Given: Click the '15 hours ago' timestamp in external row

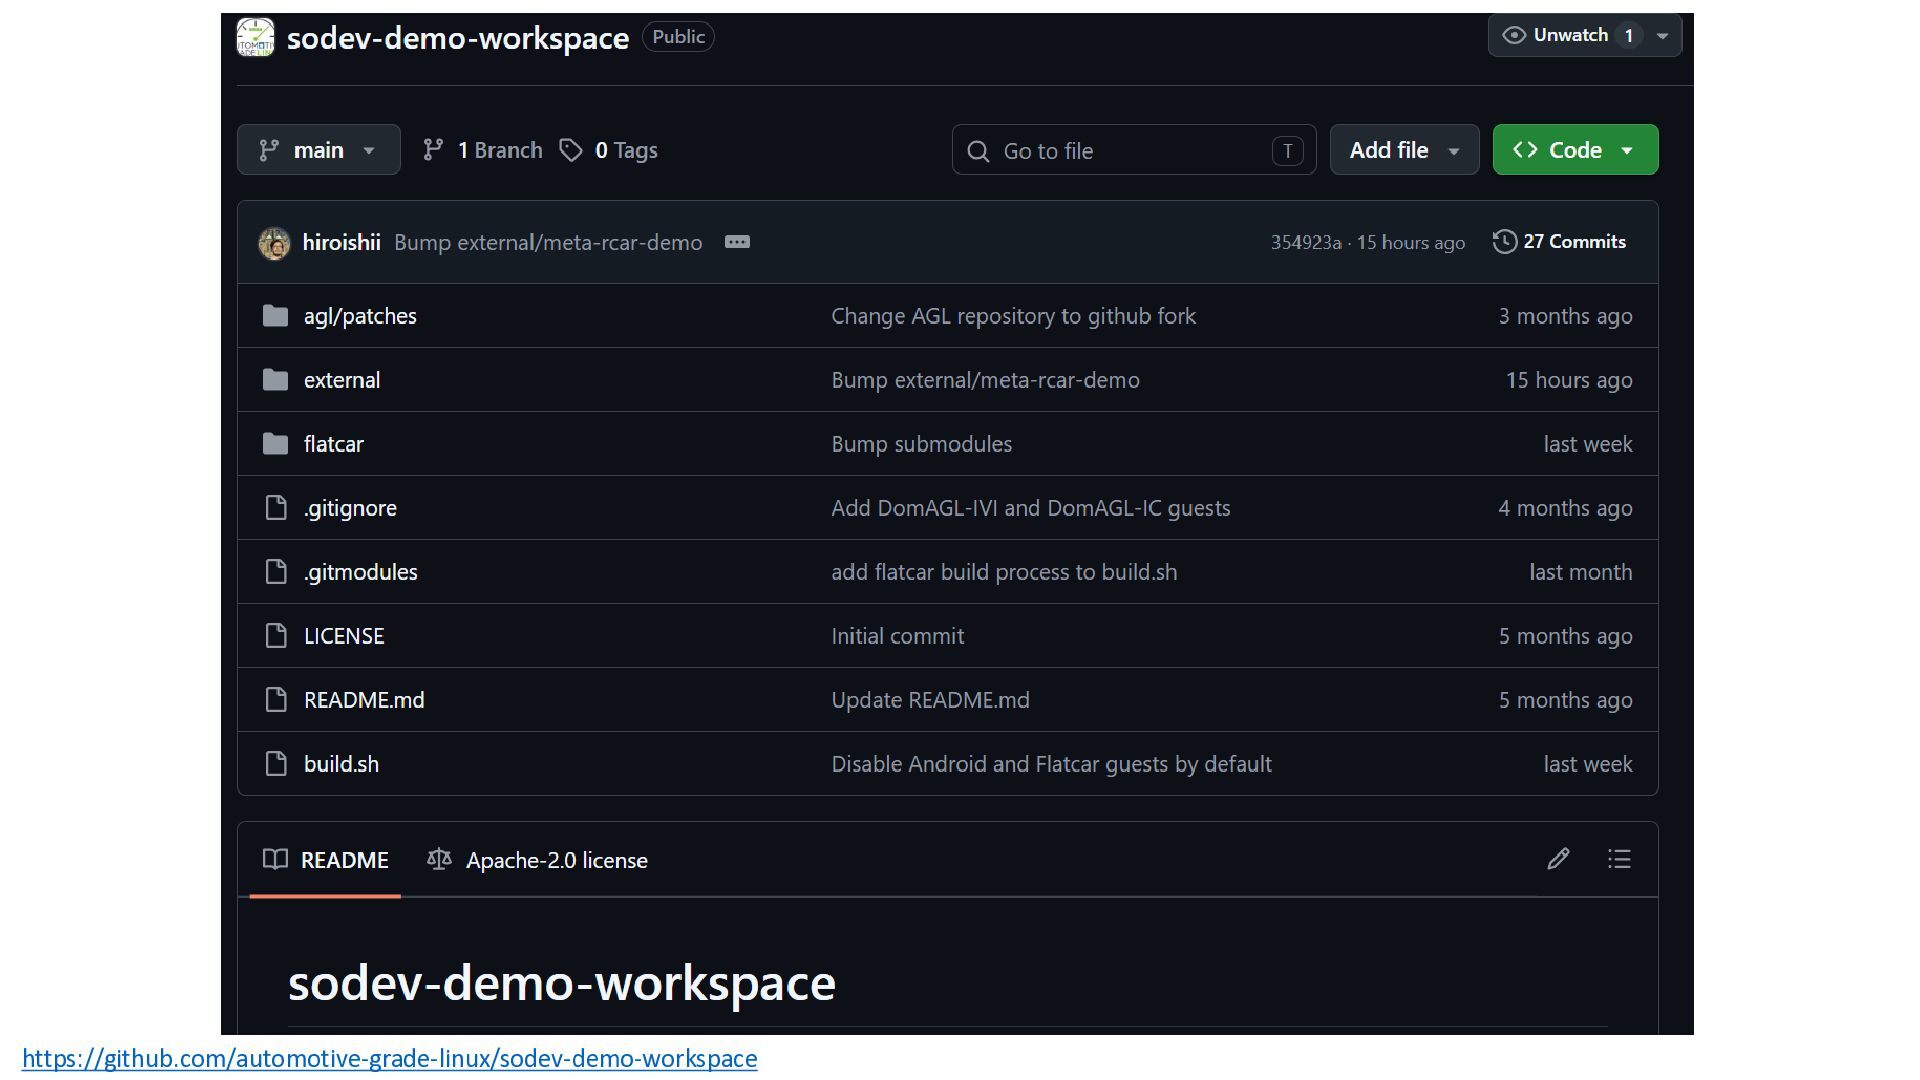Looking at the screenshot, I should [x=1569, y=380].
